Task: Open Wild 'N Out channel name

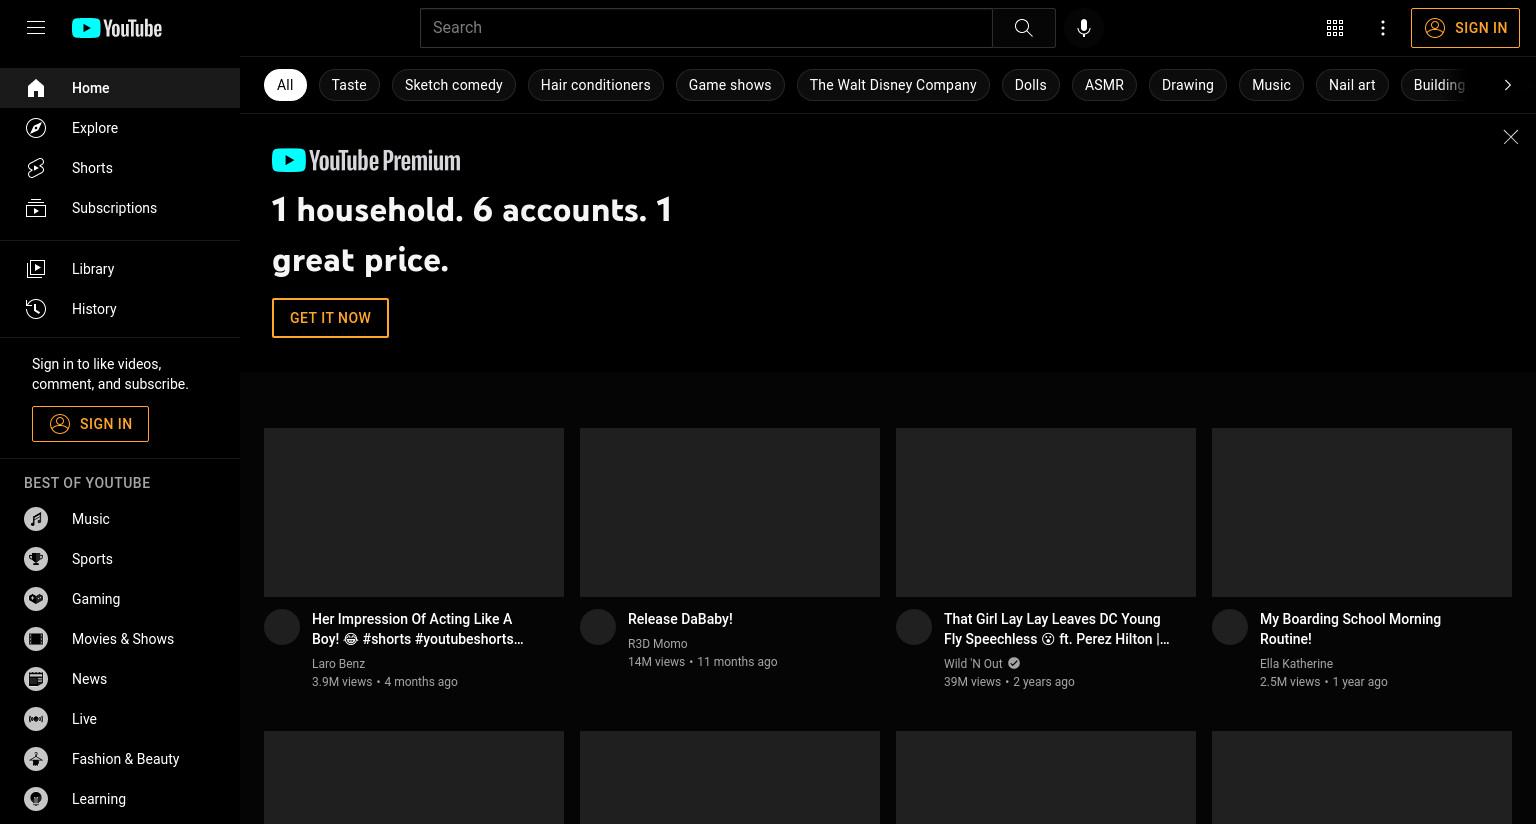Action: [x=973, y=664]
